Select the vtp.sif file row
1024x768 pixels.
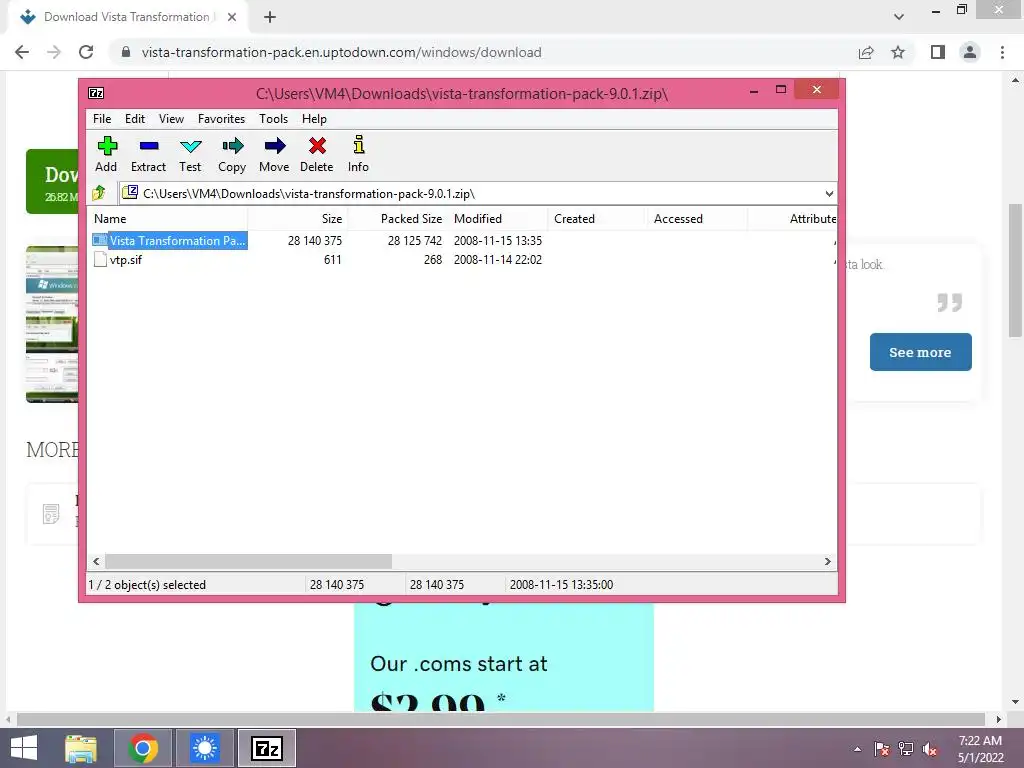462,259
